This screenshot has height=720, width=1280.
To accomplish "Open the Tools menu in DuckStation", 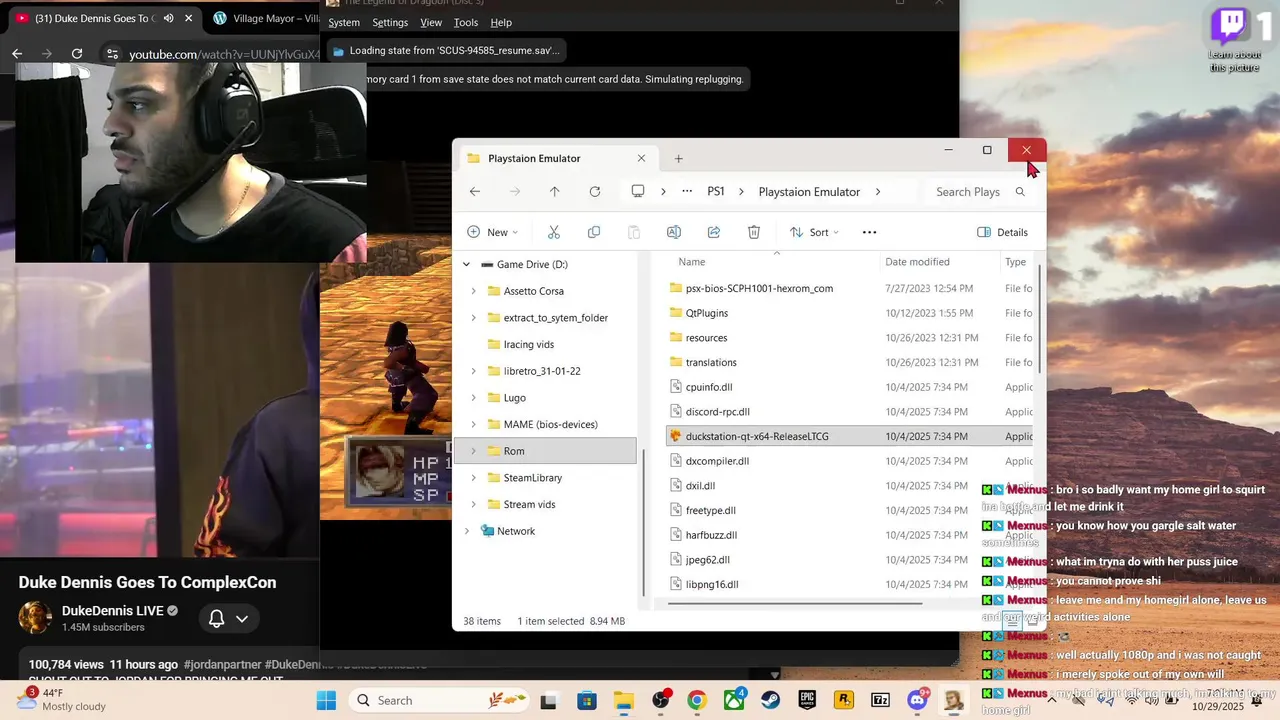I will [x=466, y=23].
